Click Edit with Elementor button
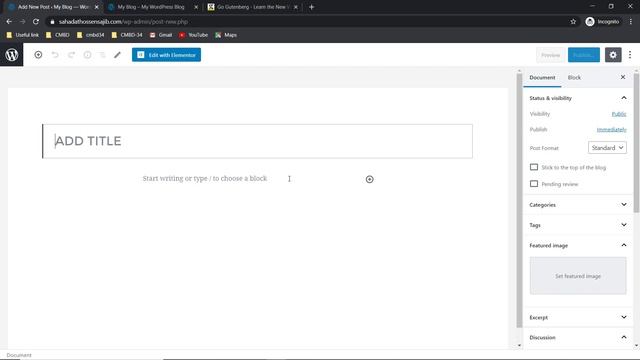 click(166, 55)
